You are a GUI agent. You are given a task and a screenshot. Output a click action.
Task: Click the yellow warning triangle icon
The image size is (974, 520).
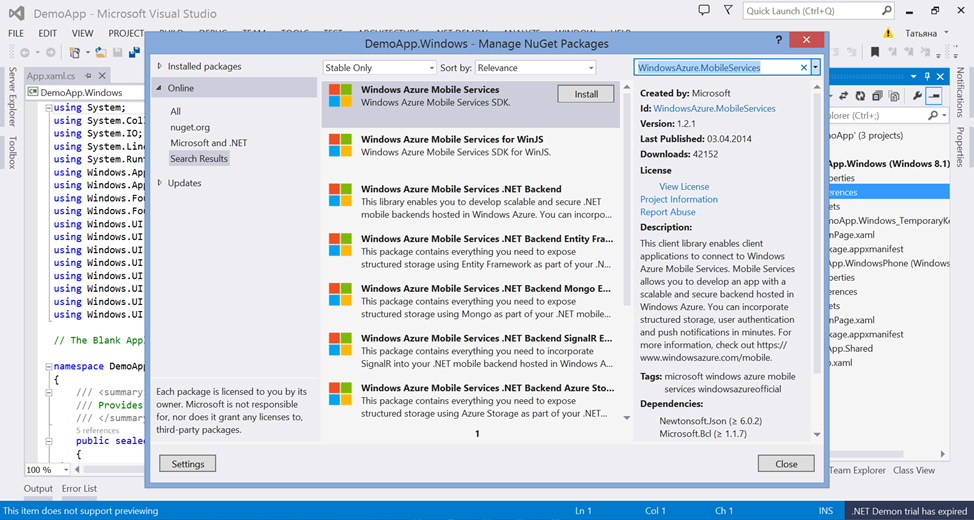(889, 32)
